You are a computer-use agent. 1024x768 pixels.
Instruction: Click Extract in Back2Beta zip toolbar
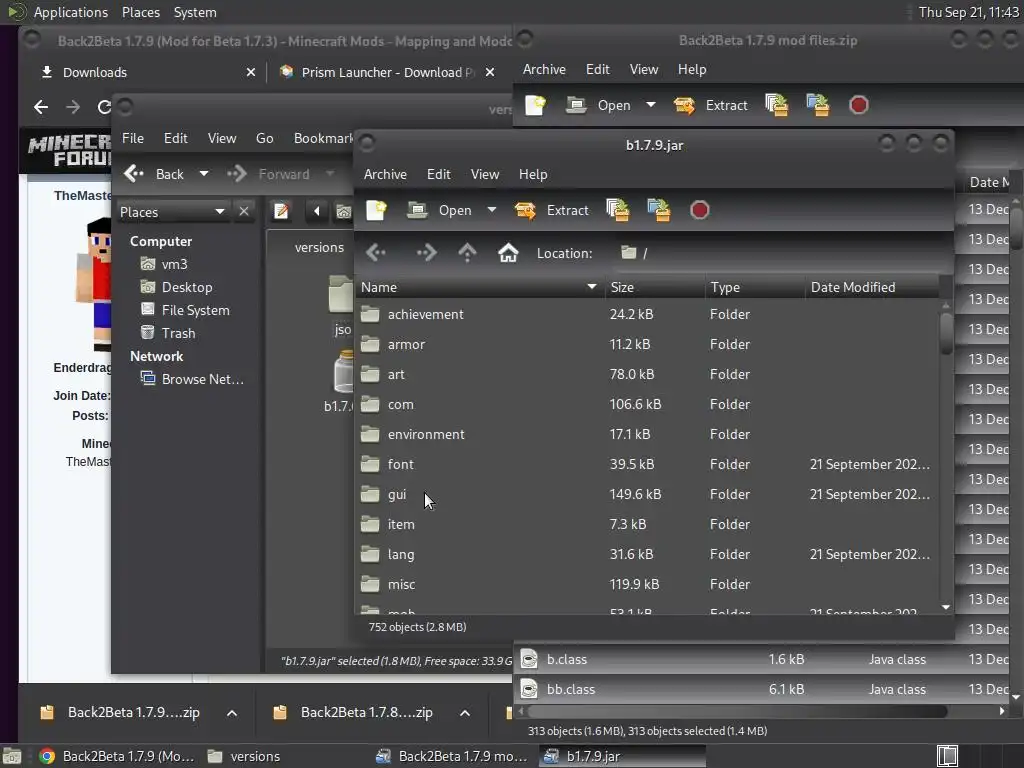(711, 105)
